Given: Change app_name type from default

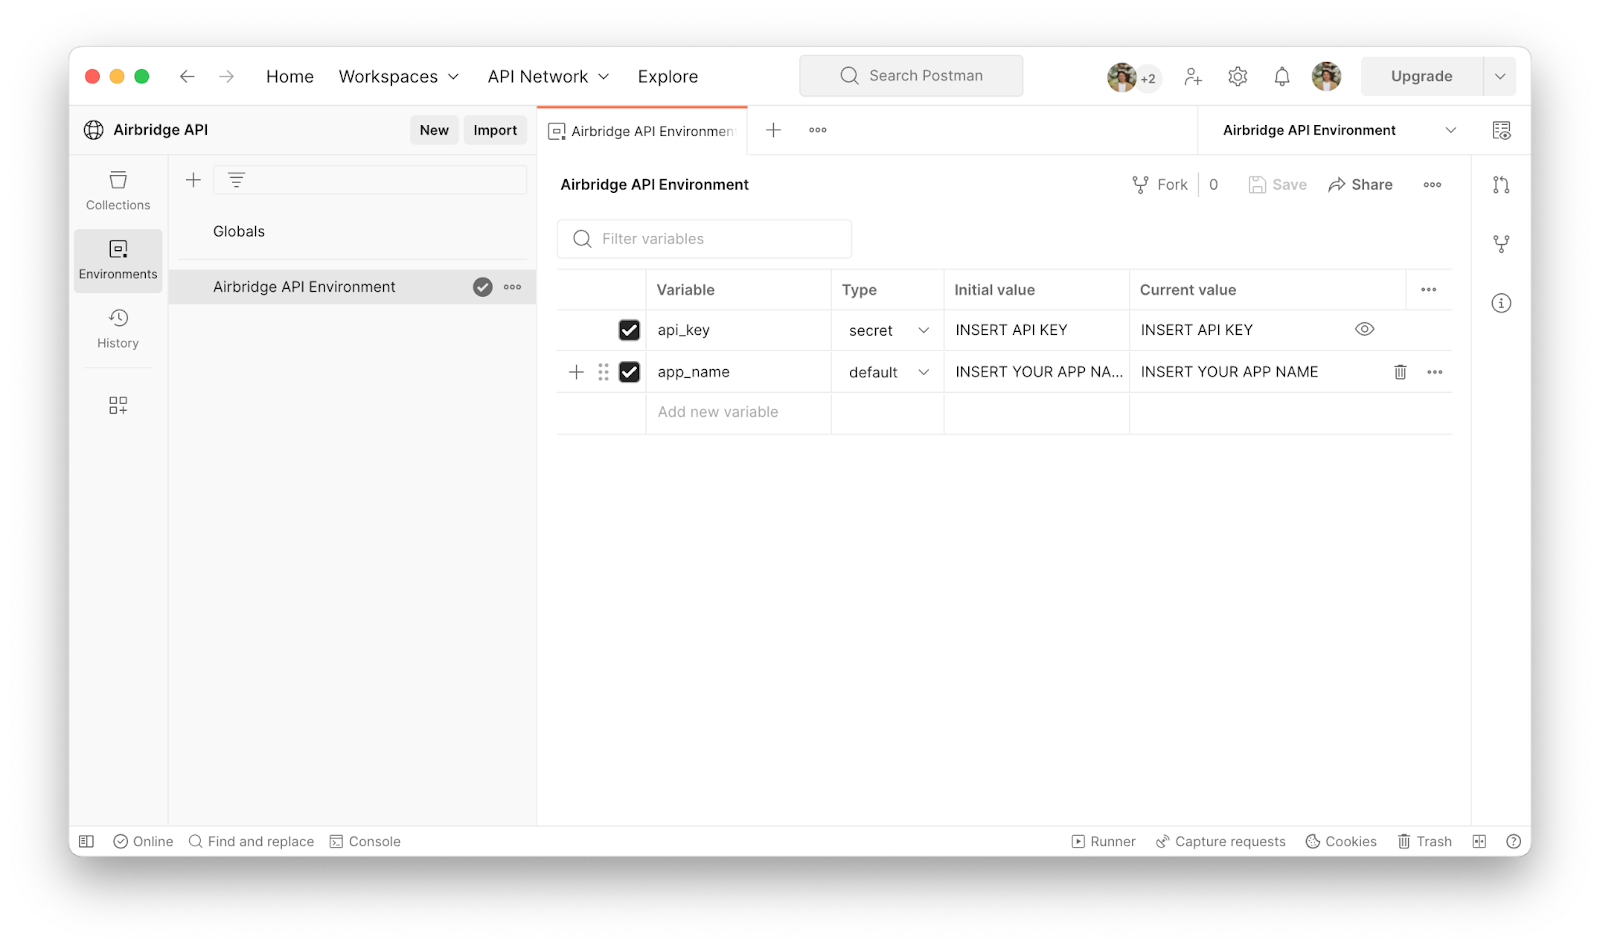Looking at the screenshot, I should click(889, 372).
